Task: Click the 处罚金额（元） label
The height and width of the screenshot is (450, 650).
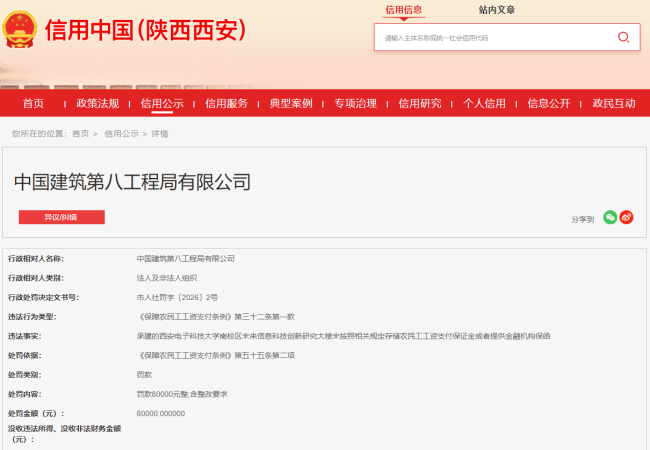Action: point(36,414)
